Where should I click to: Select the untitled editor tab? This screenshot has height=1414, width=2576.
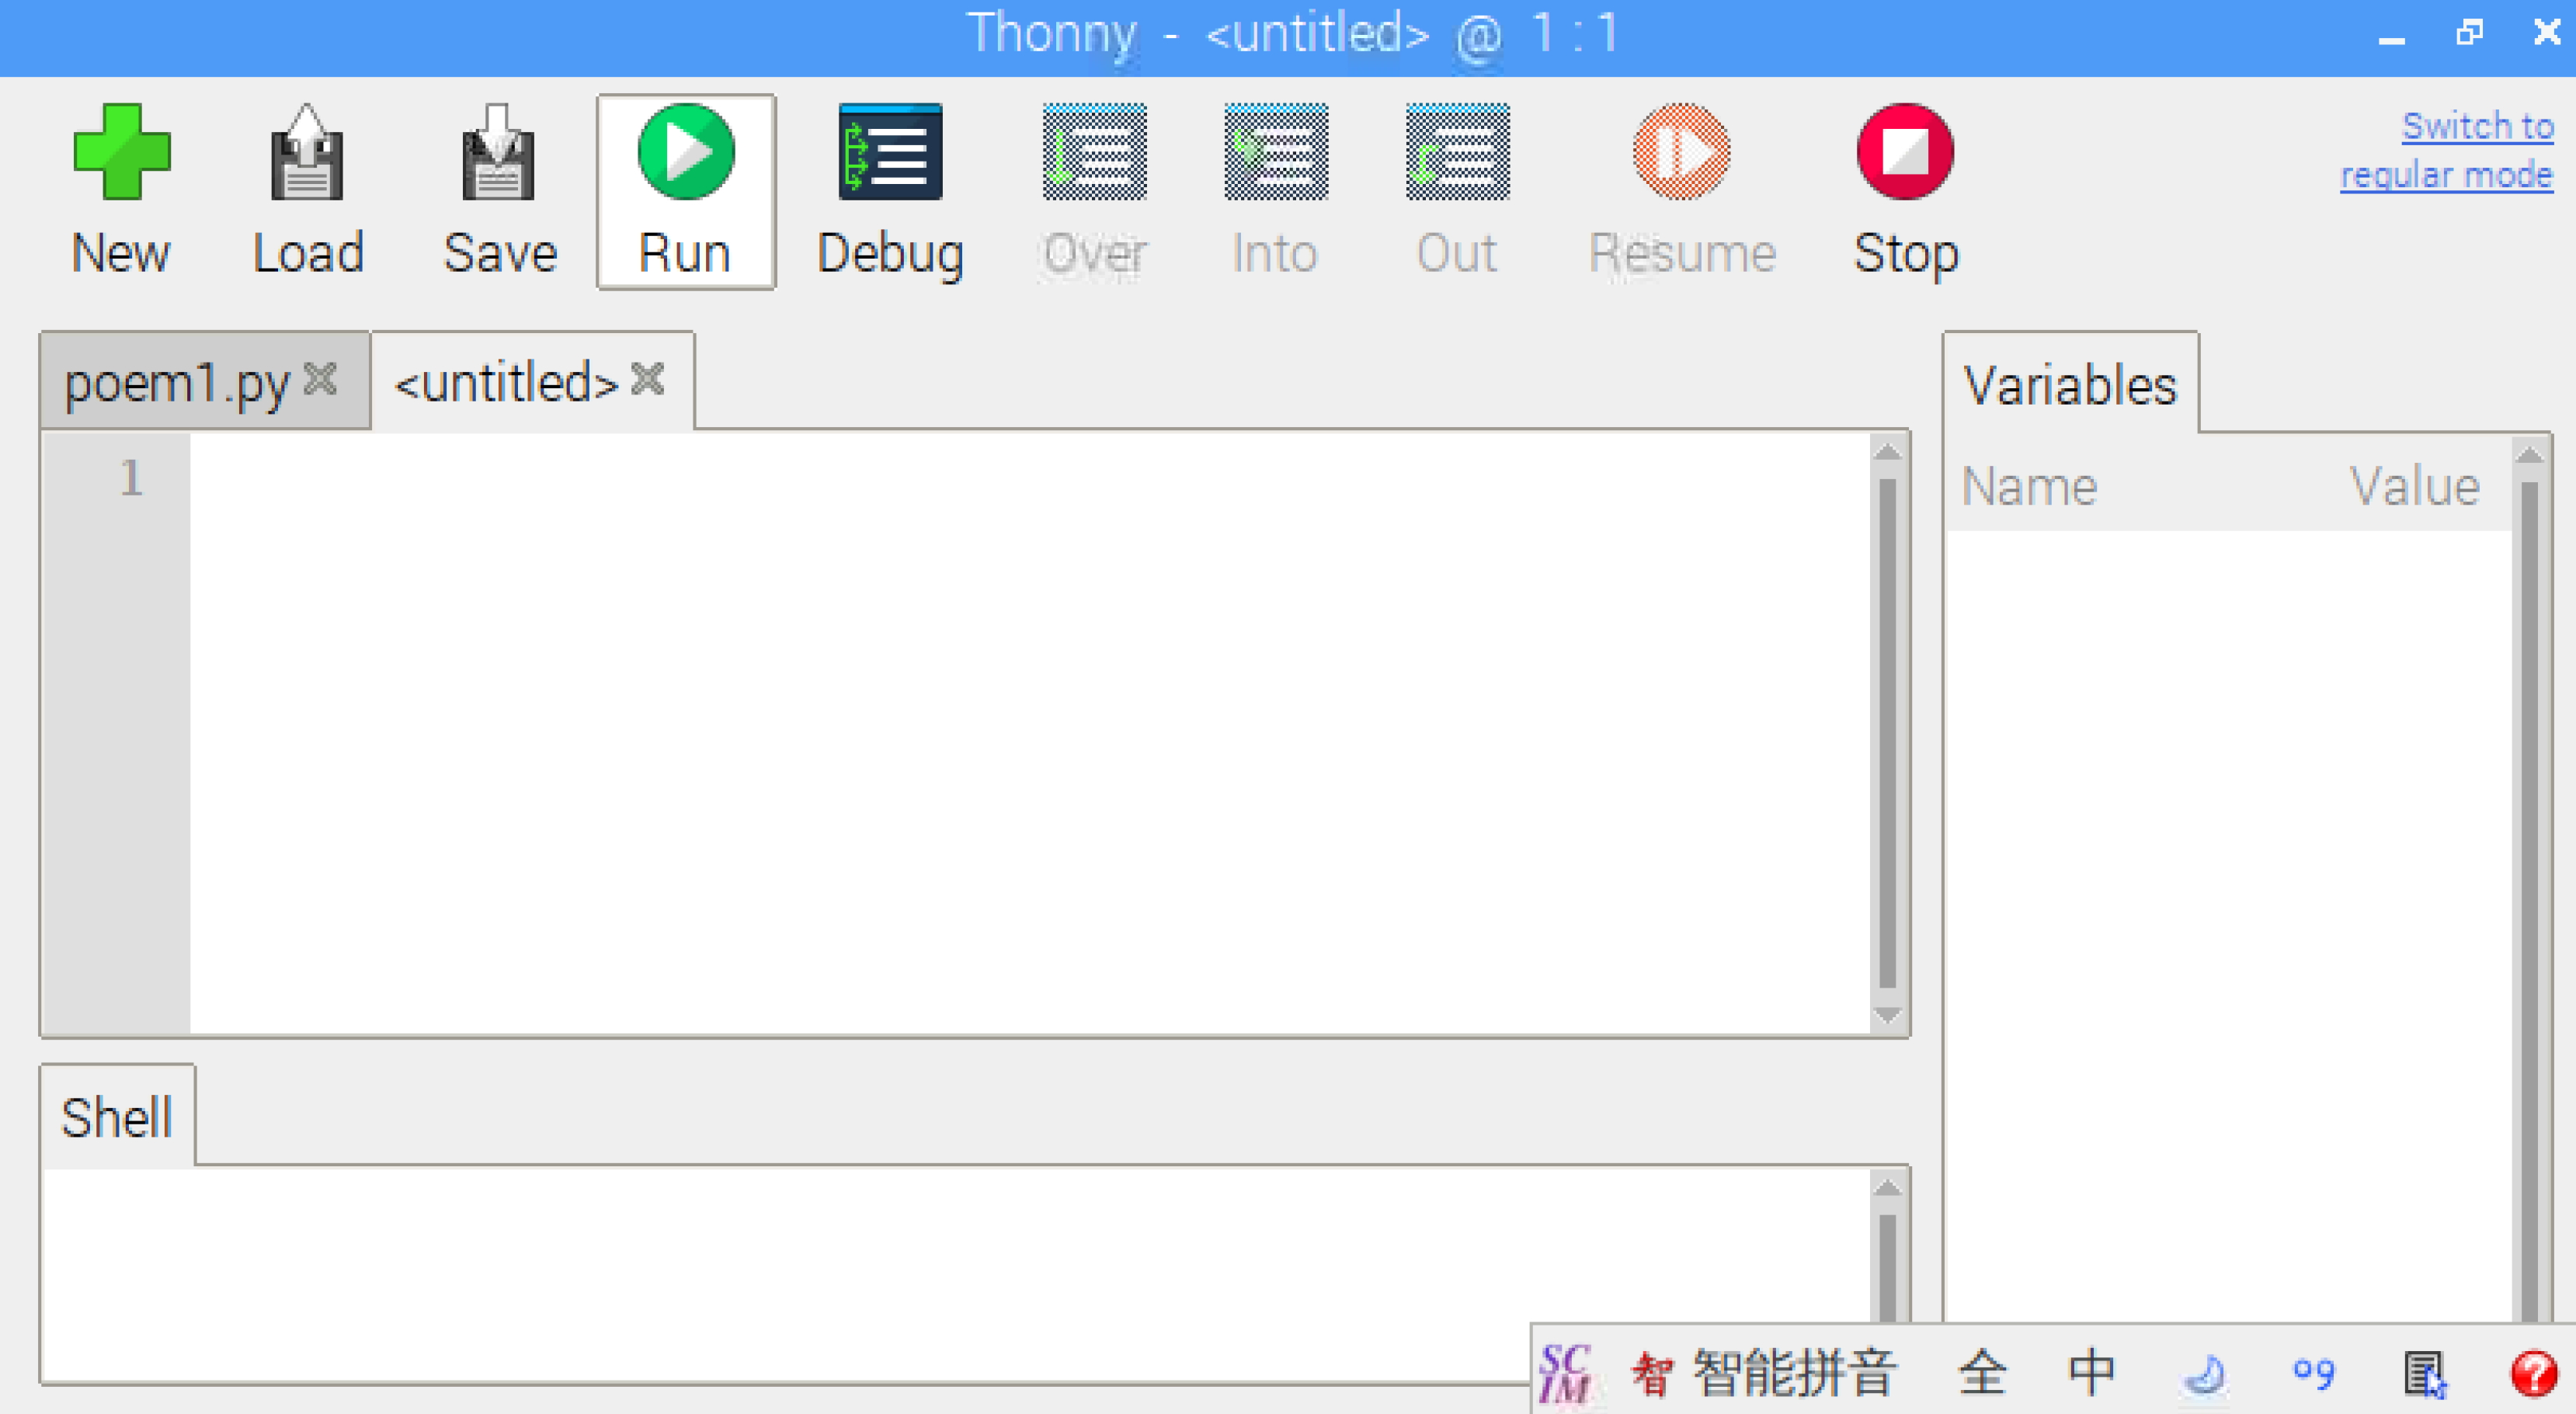coord(507,383)
